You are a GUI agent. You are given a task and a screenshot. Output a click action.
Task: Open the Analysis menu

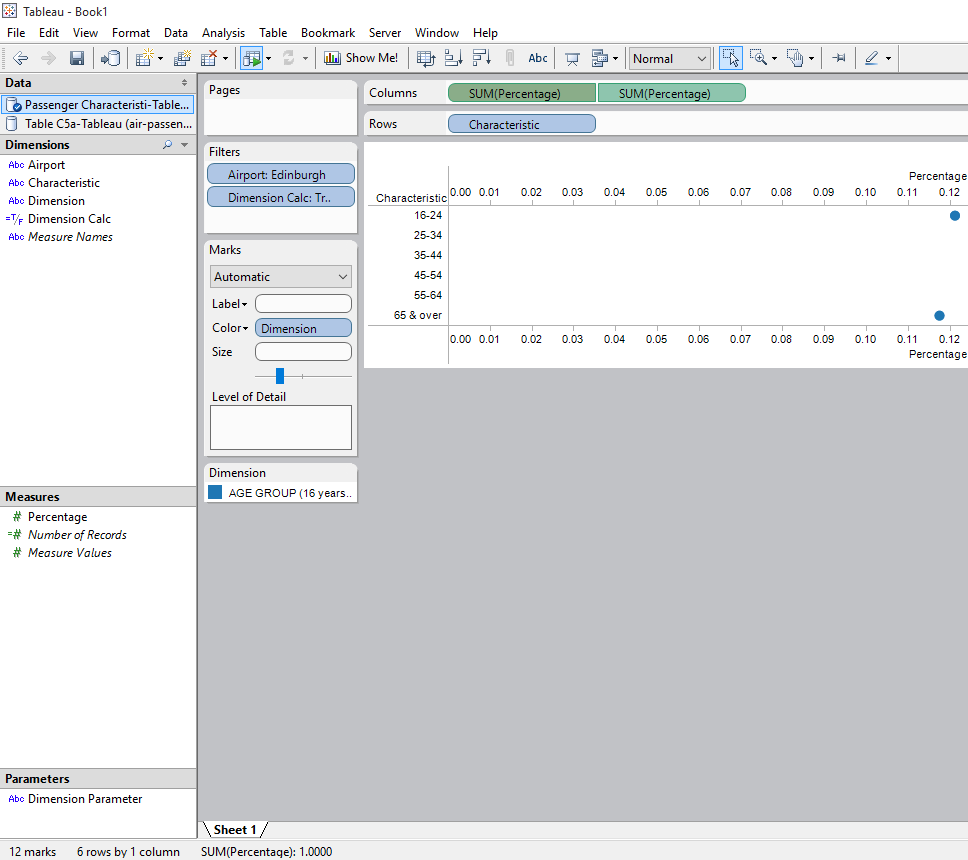[x=223, y=33]
